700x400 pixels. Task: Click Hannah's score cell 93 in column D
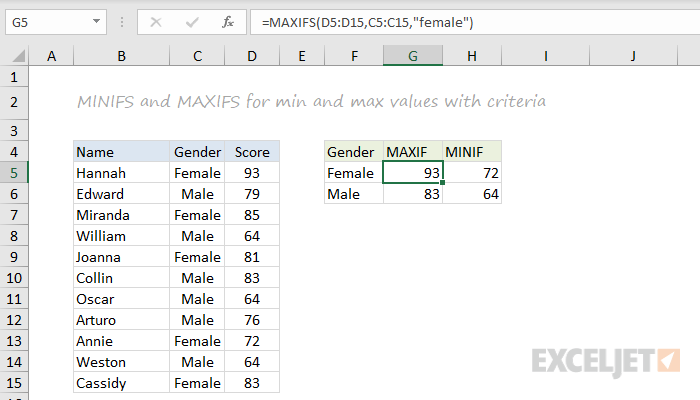pyautogui.click(x=252, y=173)
